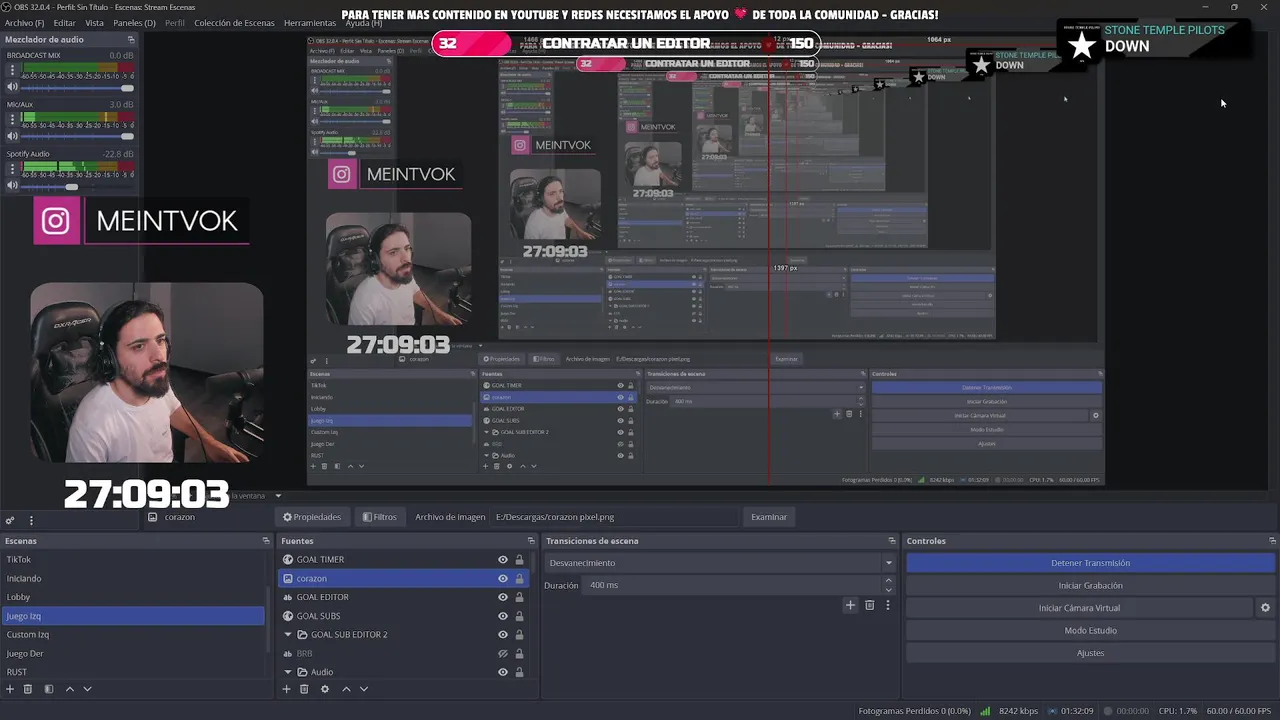
Task: Unlock the GOAL TIMER source
Action: 519,560
